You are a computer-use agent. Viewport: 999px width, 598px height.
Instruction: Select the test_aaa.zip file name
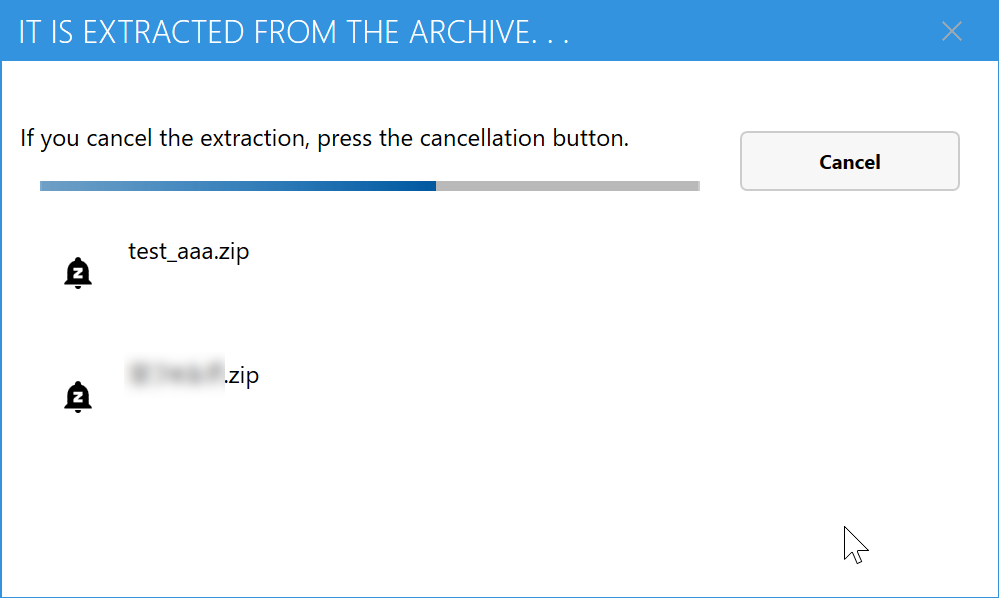coord(188,252)
